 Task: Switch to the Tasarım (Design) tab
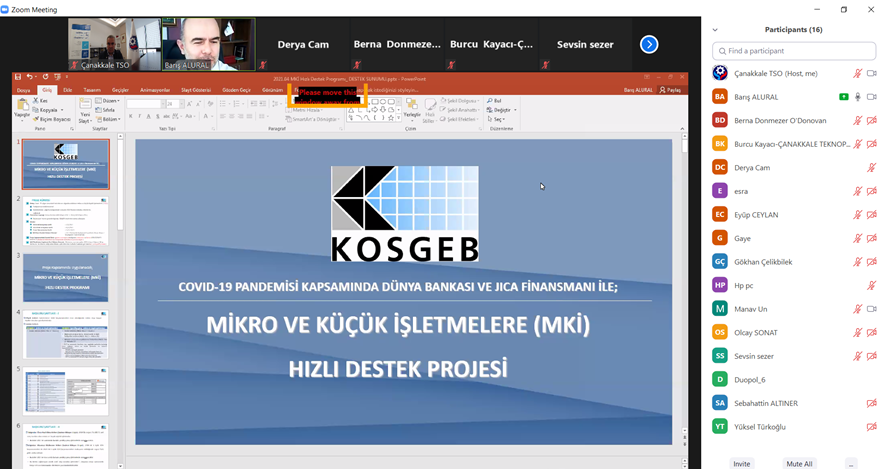(92, 90)
